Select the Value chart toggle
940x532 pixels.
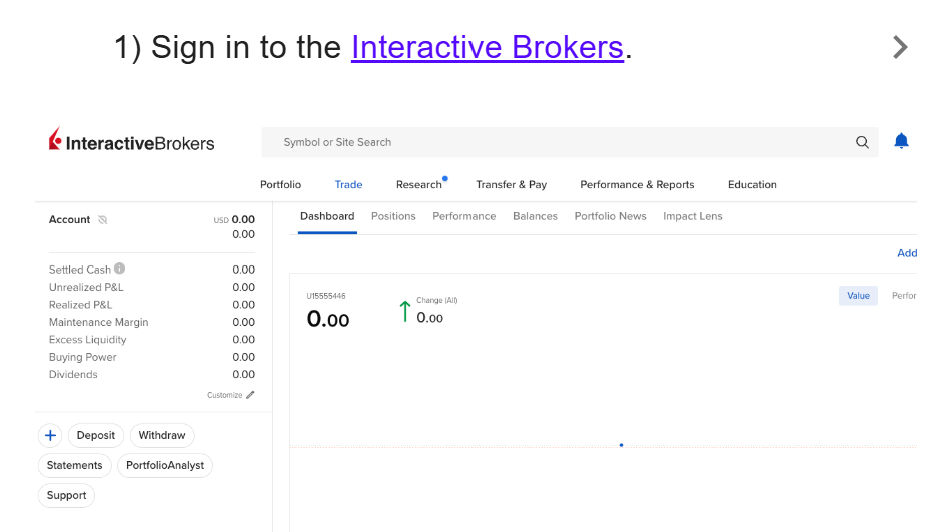point(858,296)
